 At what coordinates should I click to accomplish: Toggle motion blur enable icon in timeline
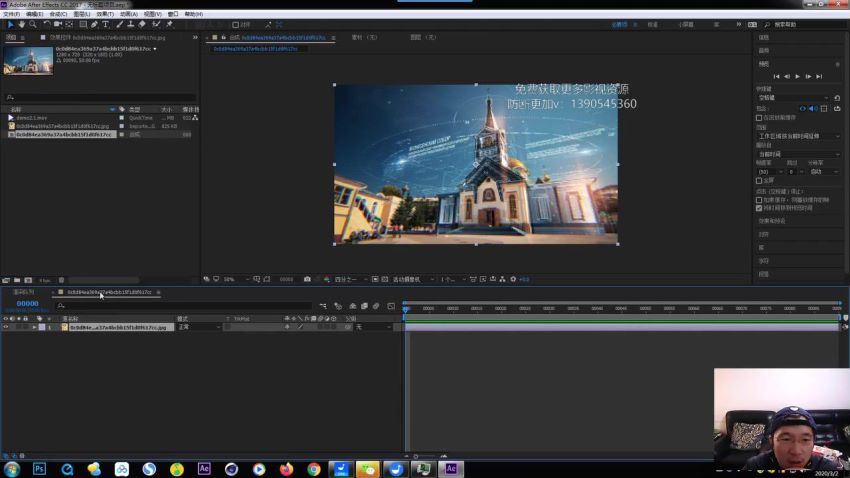(x=376, y=306)
